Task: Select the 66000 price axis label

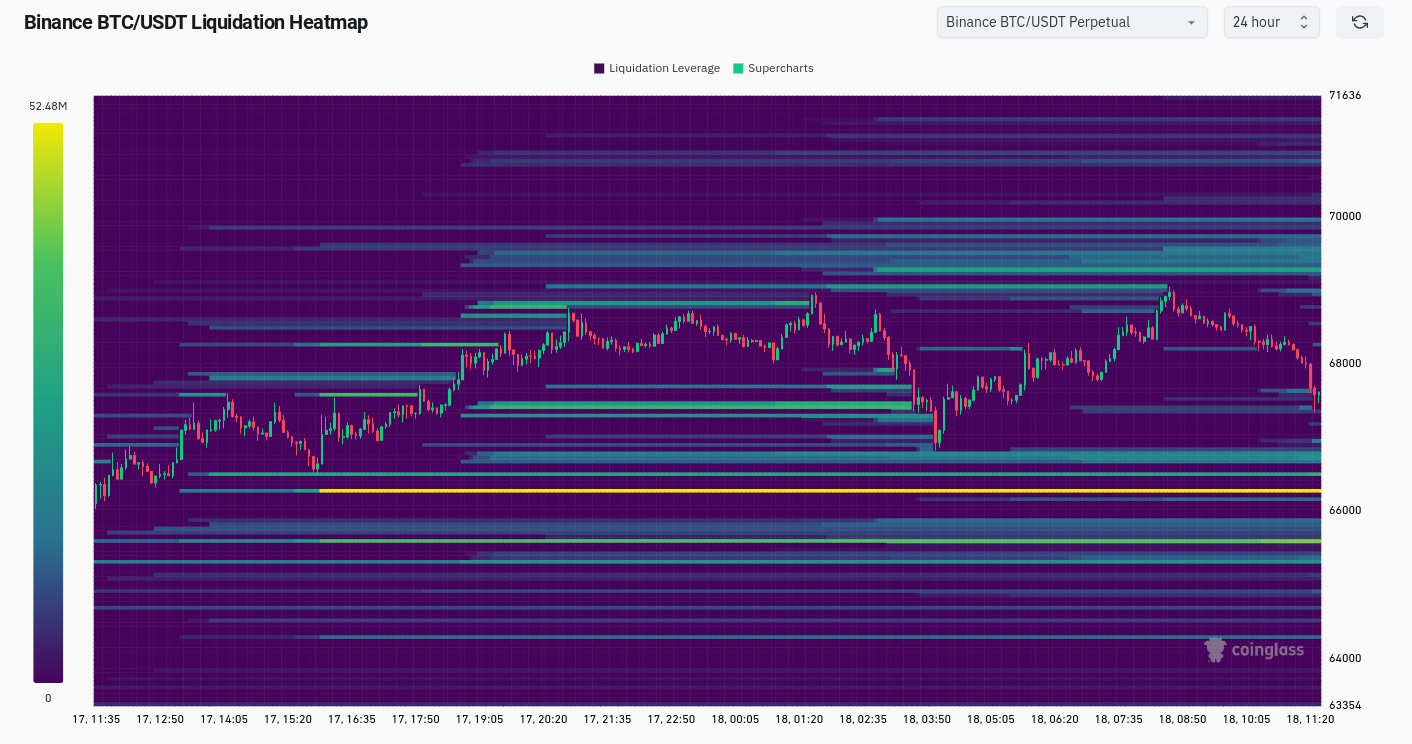Action: (x=1344, y=510)
